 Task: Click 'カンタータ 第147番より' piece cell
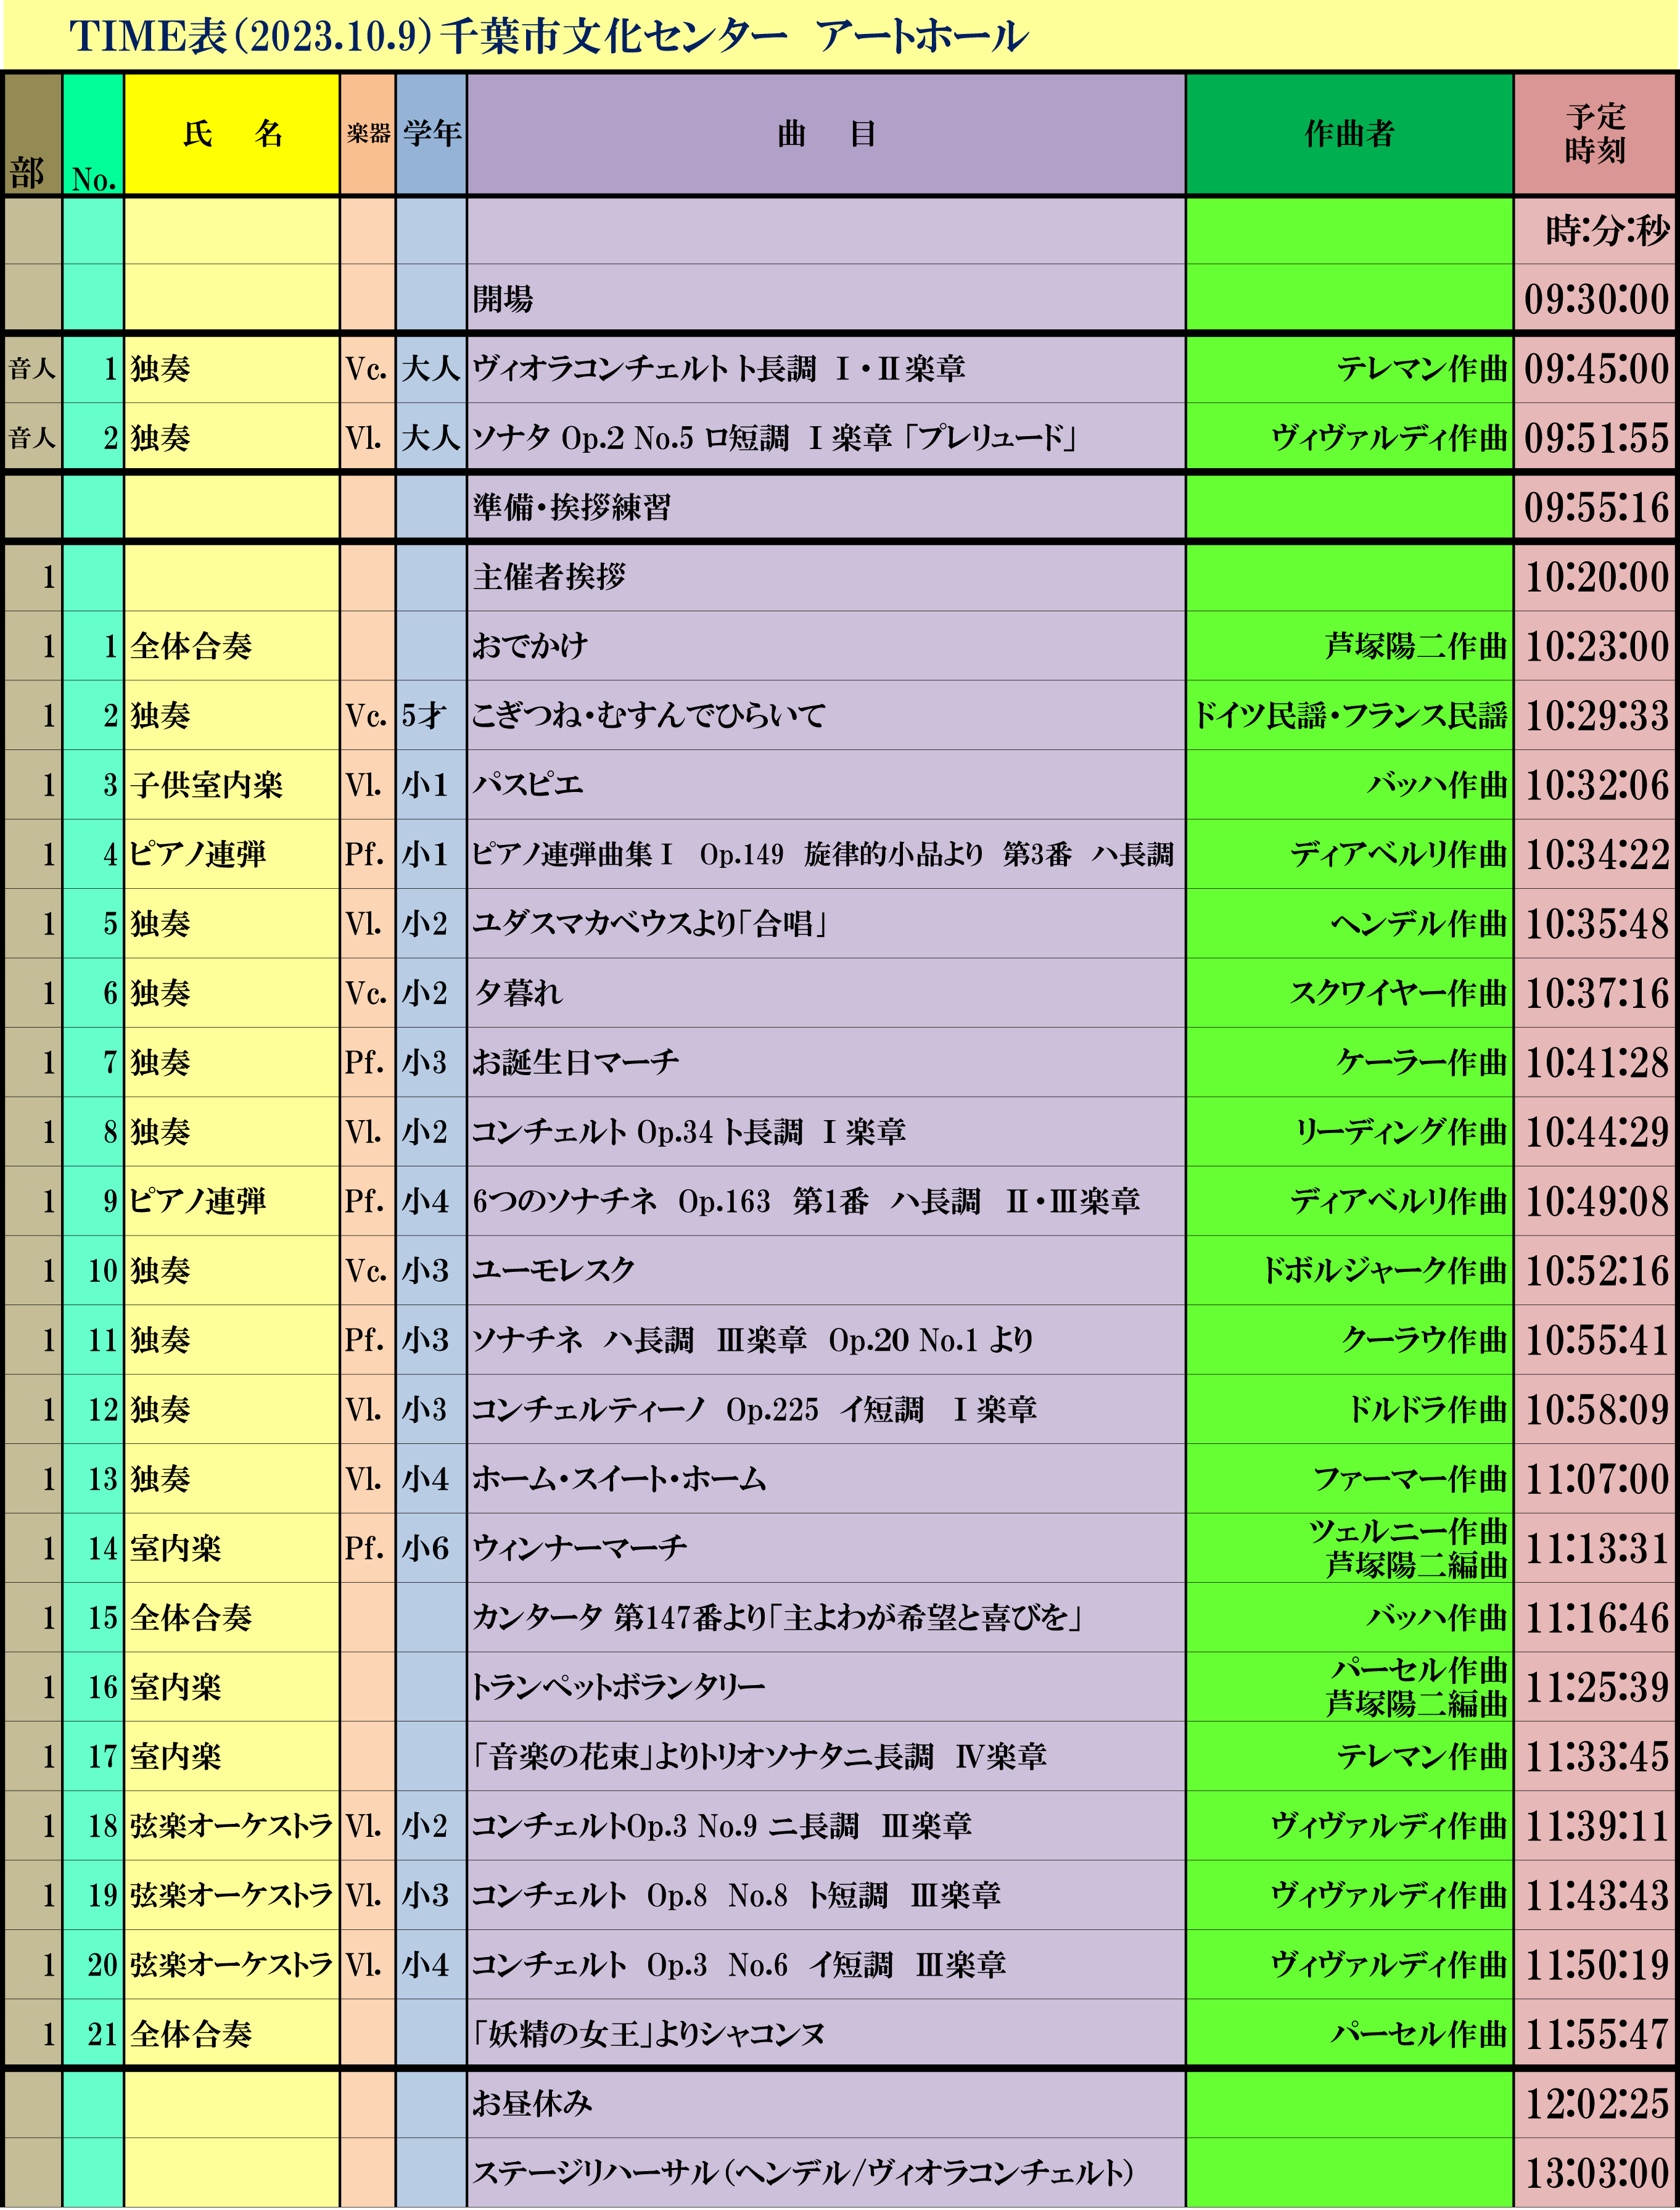[x=826, y=1617]
